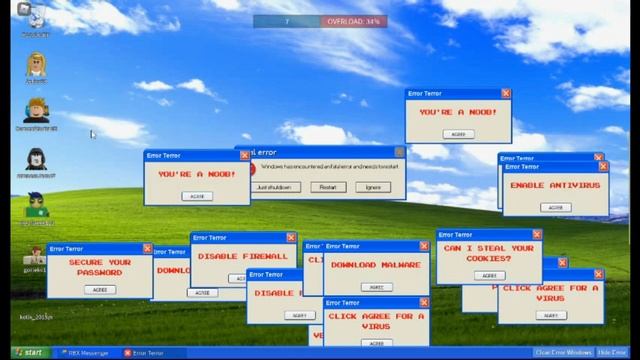This screenshot has height=360, width=640.
Task: Click the OVERLOAD 34% progress bar
Action: tap(353, 21)
